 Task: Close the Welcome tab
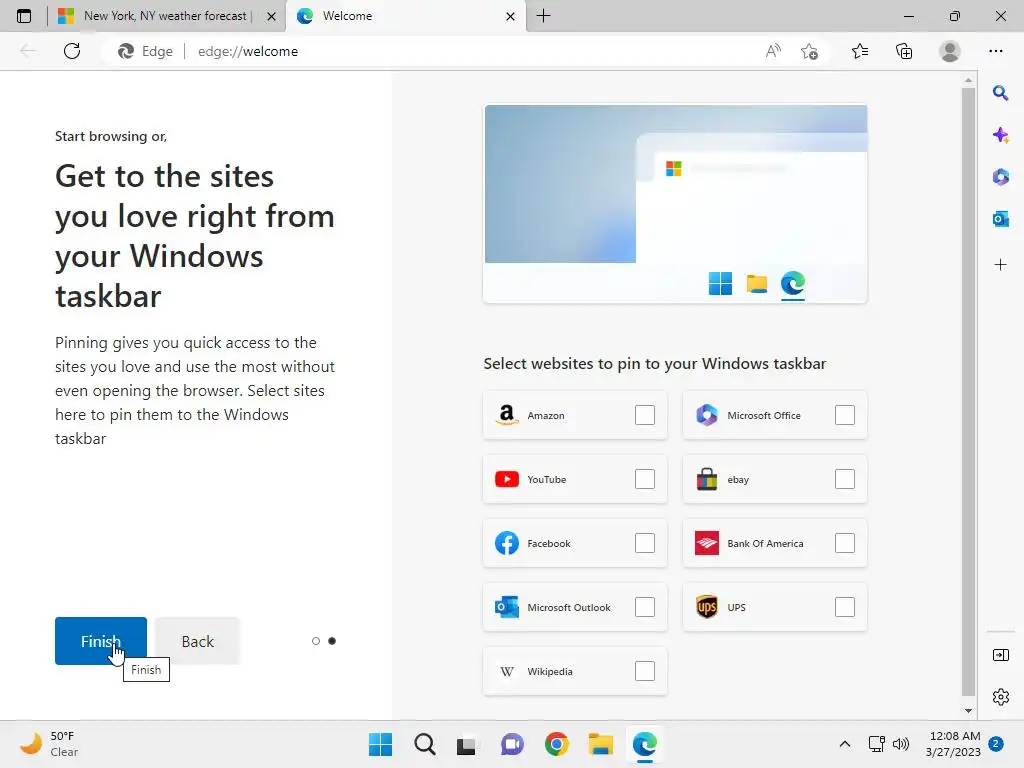click(511, 16)
